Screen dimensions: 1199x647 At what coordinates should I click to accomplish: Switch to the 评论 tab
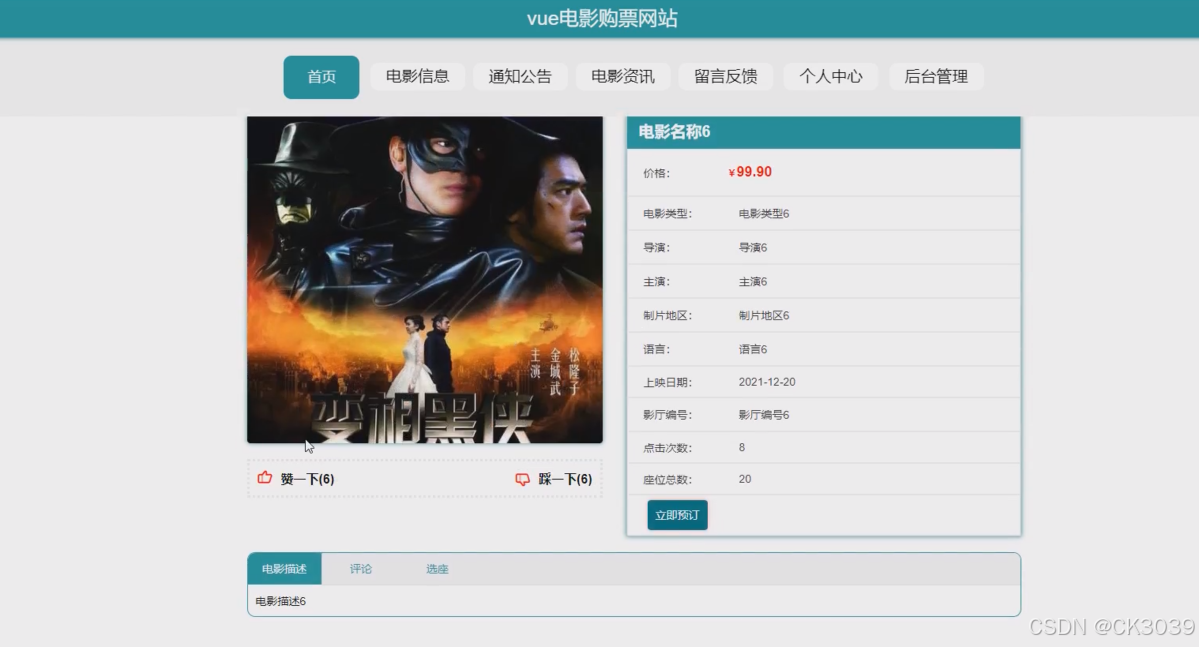[x=361, y=569]
